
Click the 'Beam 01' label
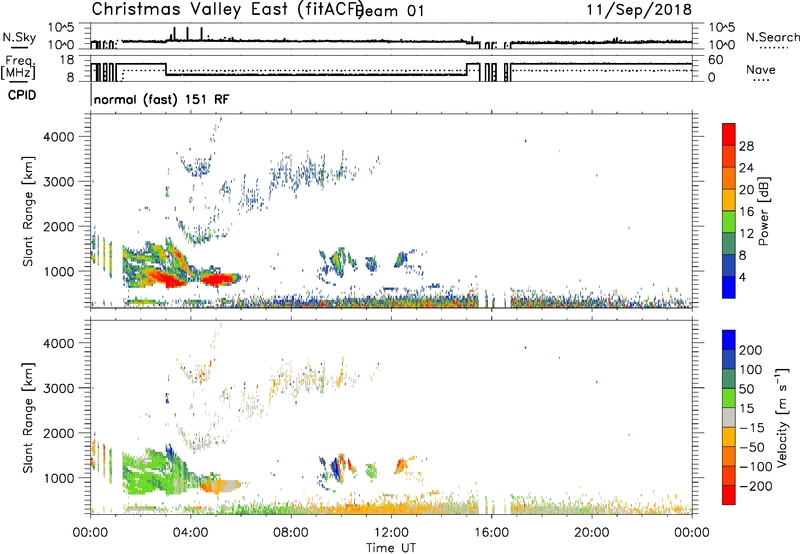(x=390, y=11)
